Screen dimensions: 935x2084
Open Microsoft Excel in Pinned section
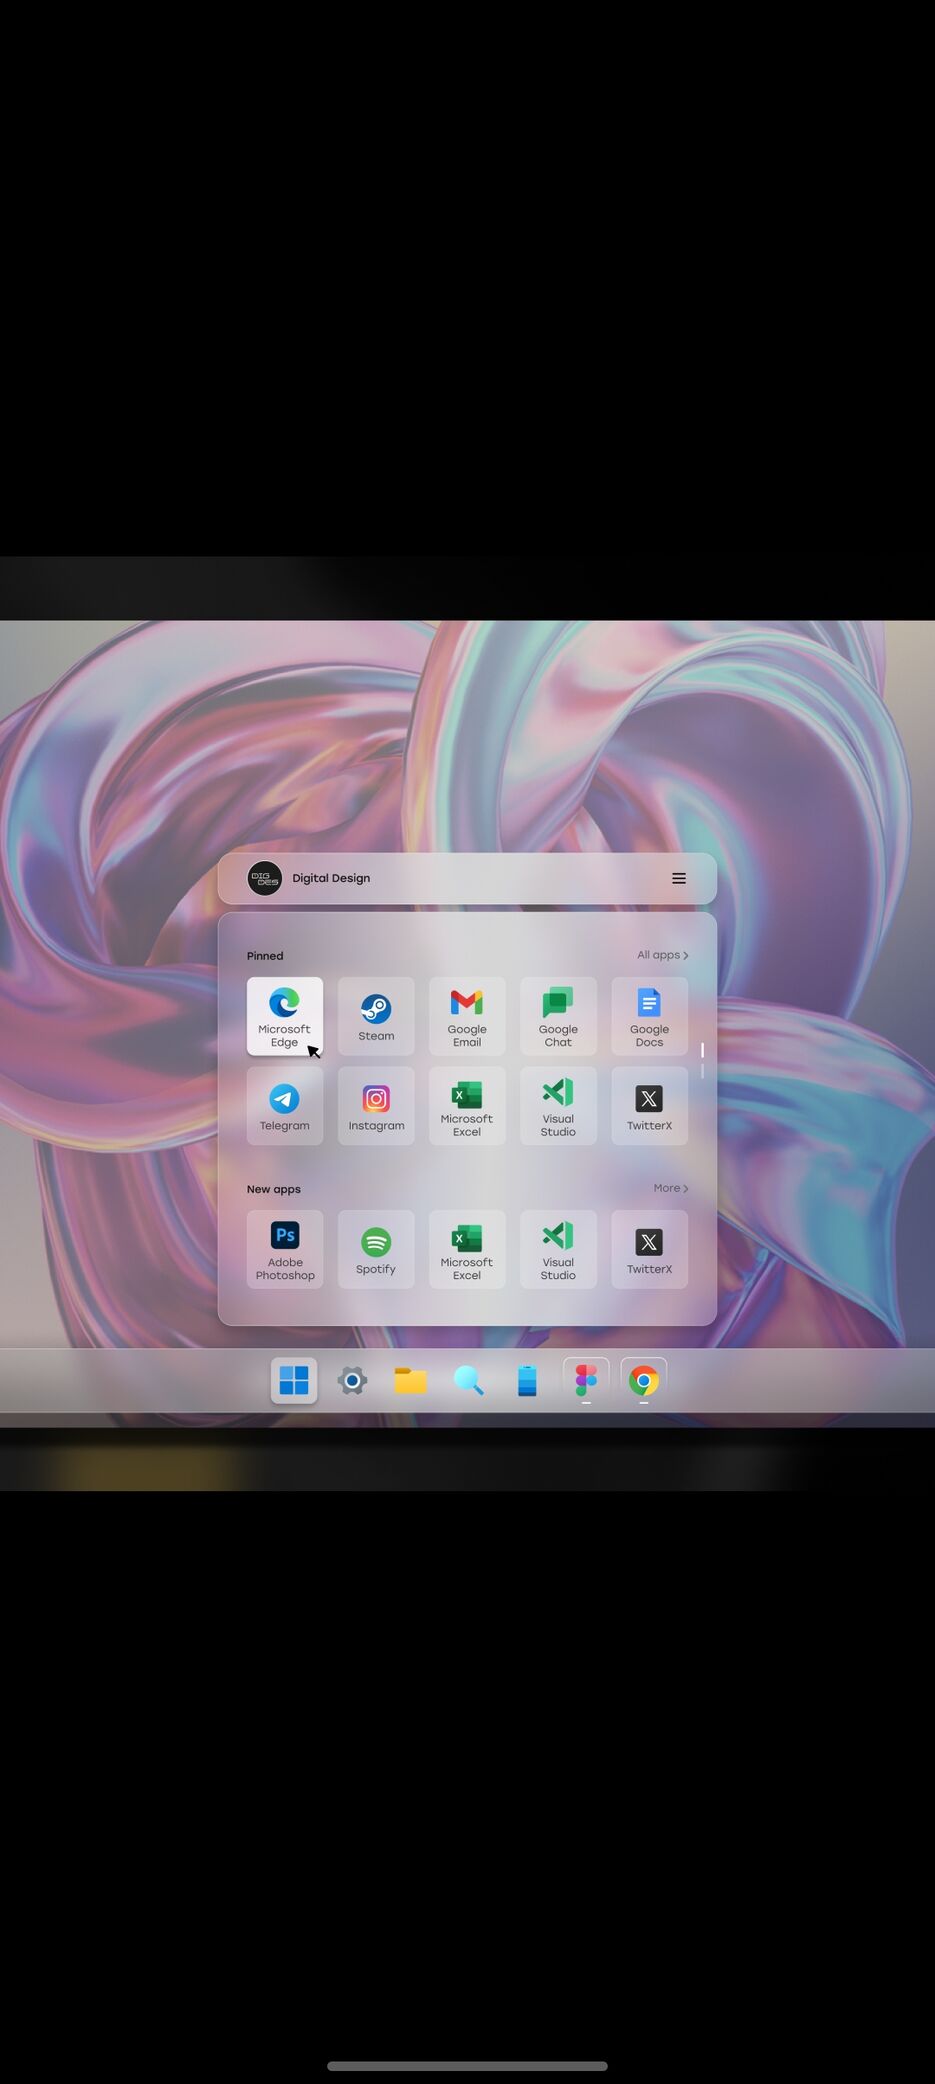[467, 1106]
